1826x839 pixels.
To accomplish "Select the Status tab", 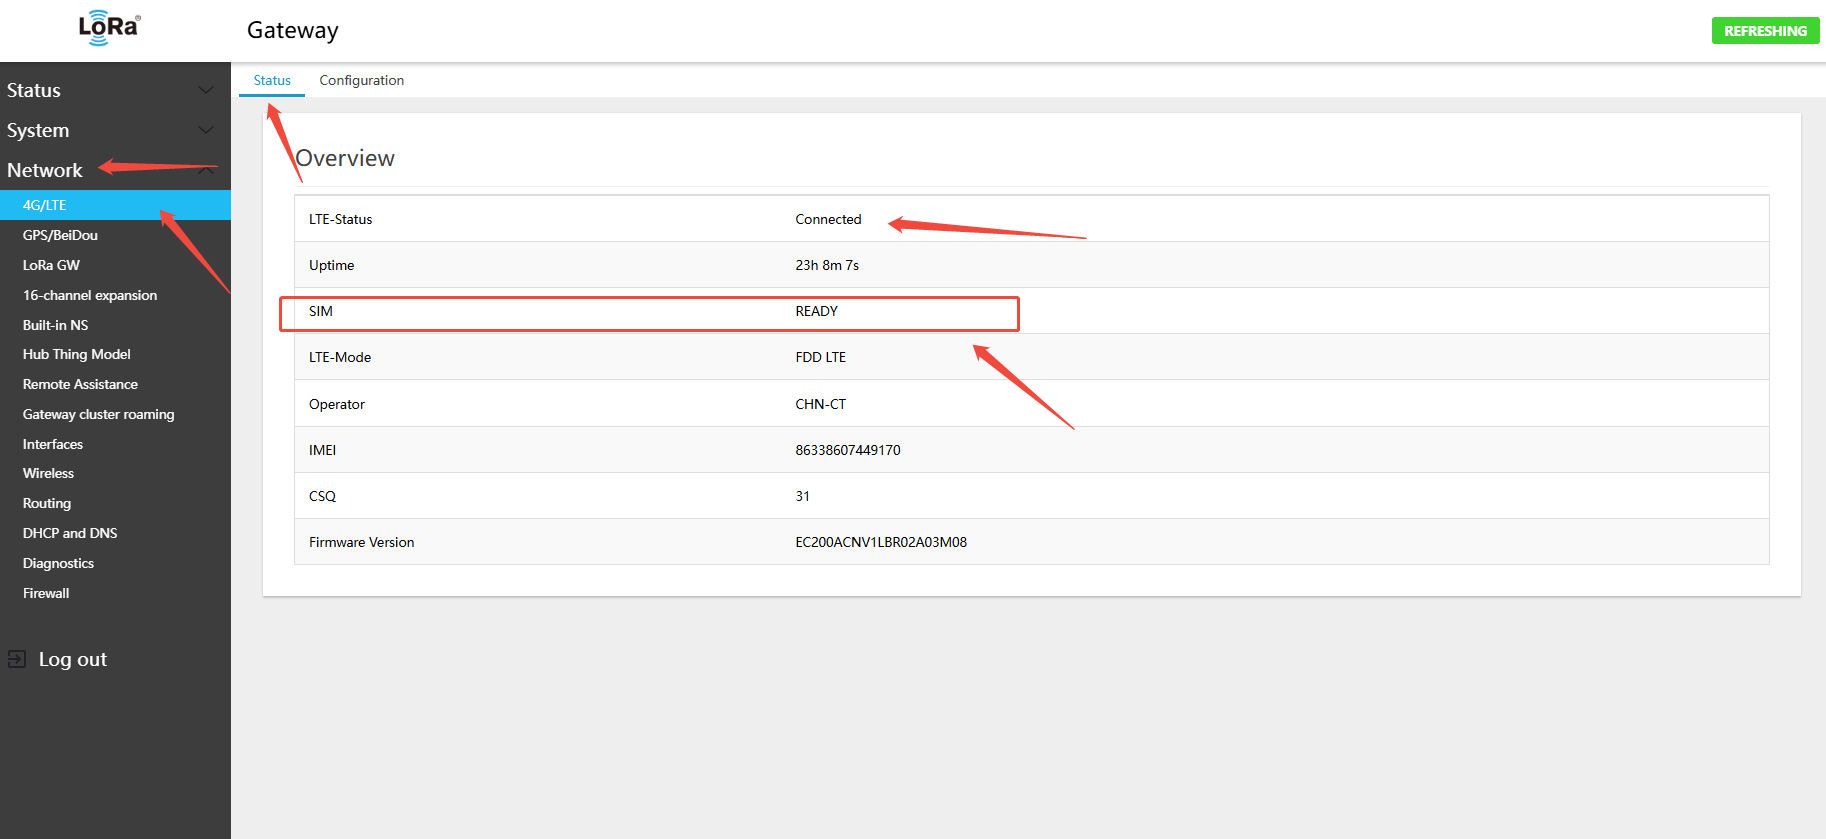I will (x=272, y=80).
